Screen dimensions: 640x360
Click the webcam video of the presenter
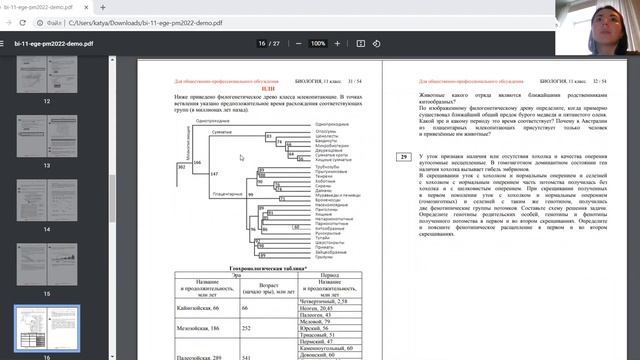click(598, 27)
